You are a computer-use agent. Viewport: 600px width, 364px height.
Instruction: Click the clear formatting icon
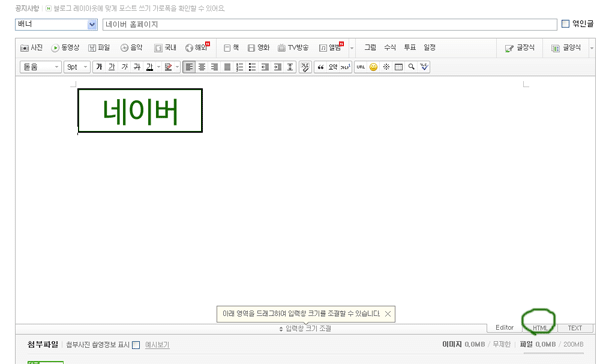click(305, 67)
